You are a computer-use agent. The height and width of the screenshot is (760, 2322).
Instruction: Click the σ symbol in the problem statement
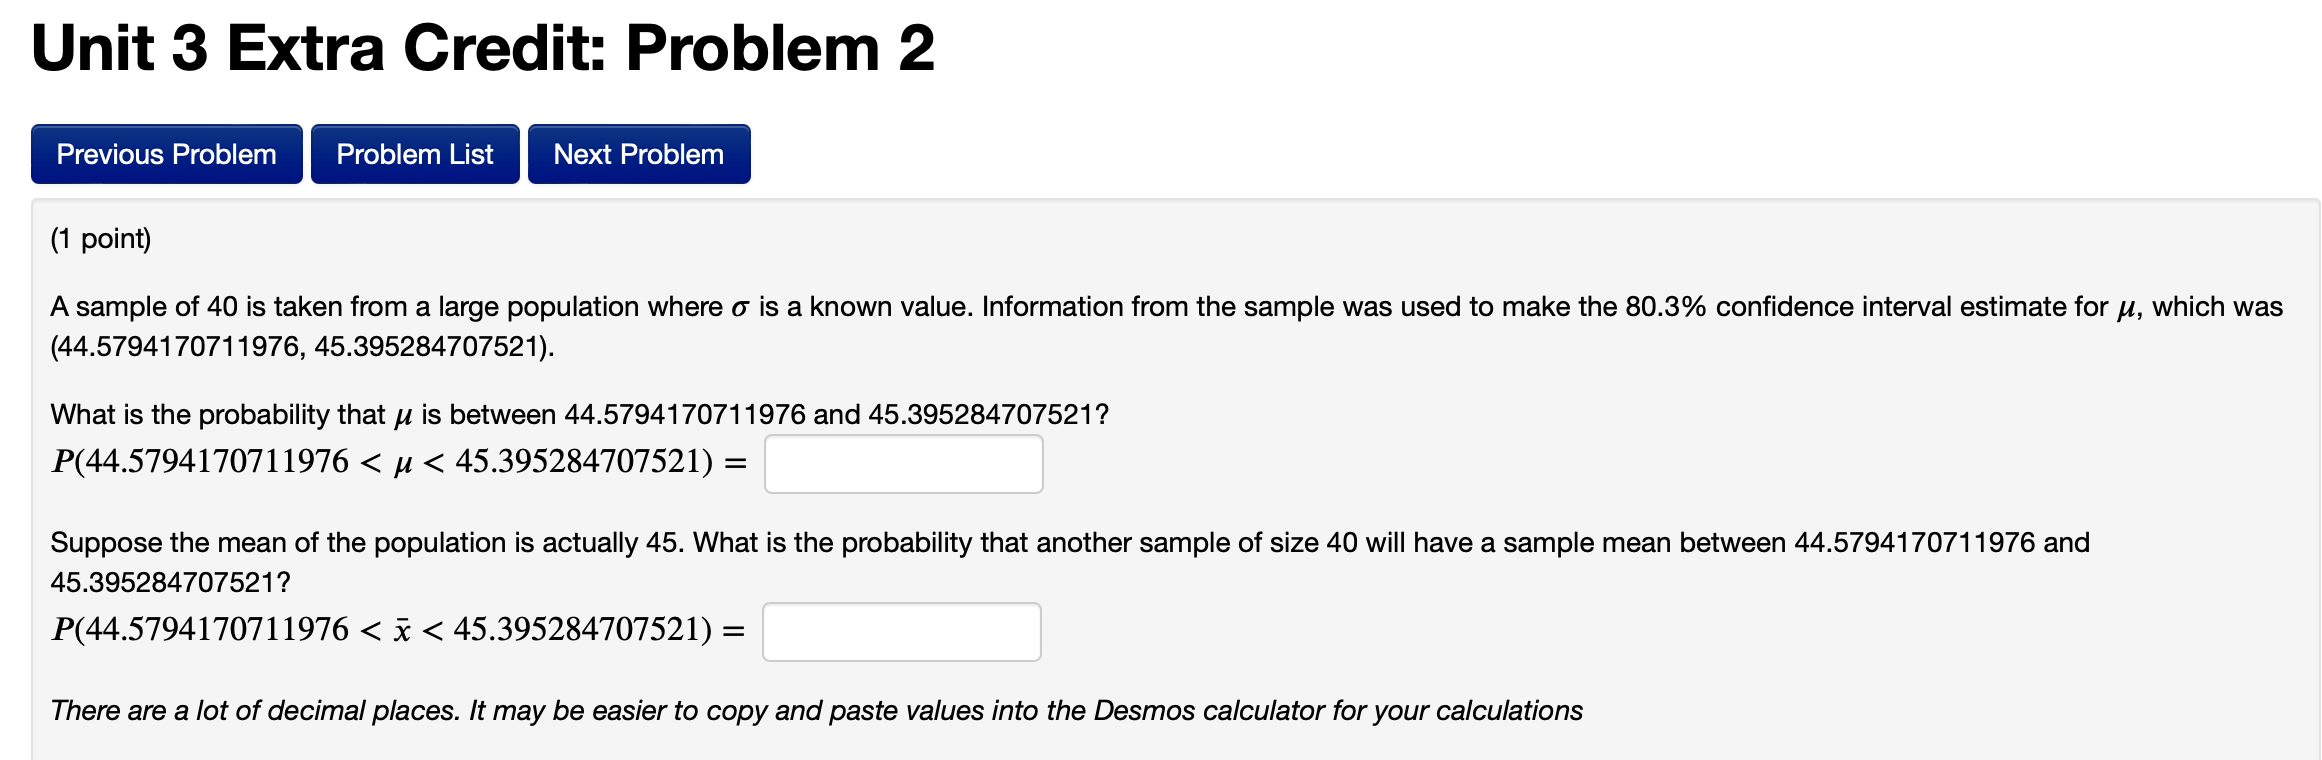tap(738, 307)
